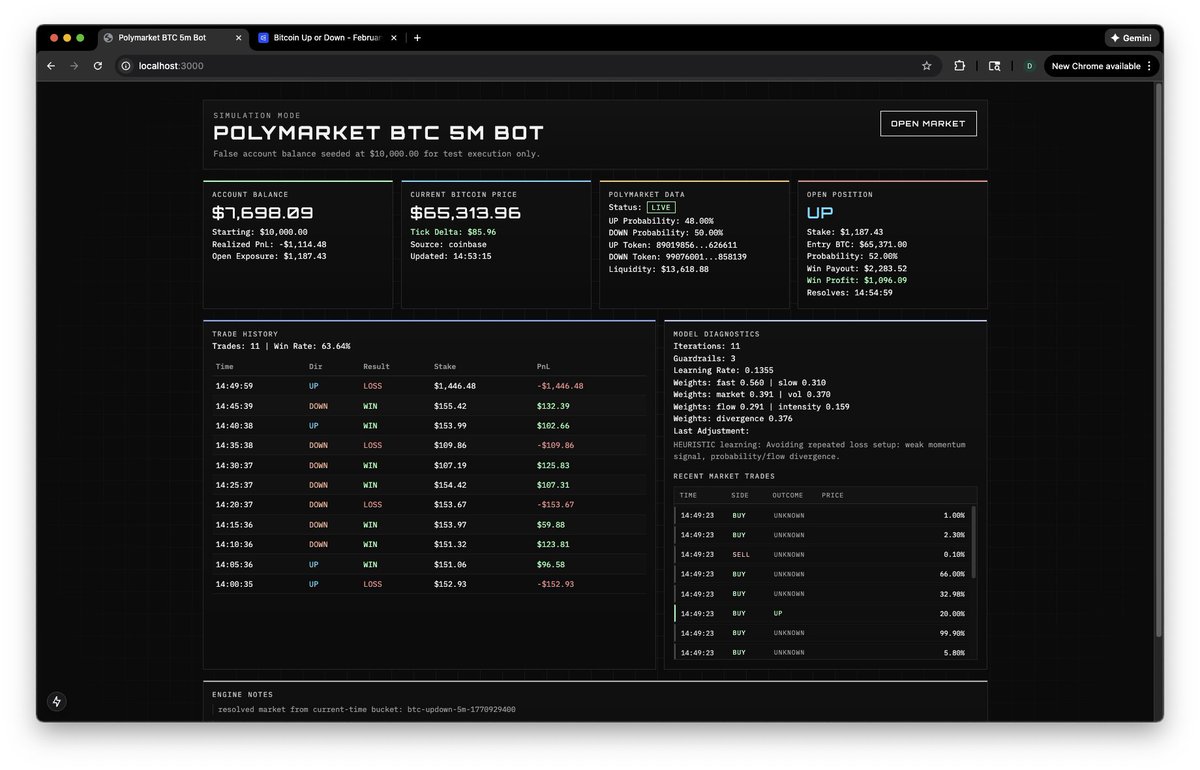Click the $7,698.09 account balance value
The height and width of the screenshot is (770, 1200).
[x=263, y=213]
